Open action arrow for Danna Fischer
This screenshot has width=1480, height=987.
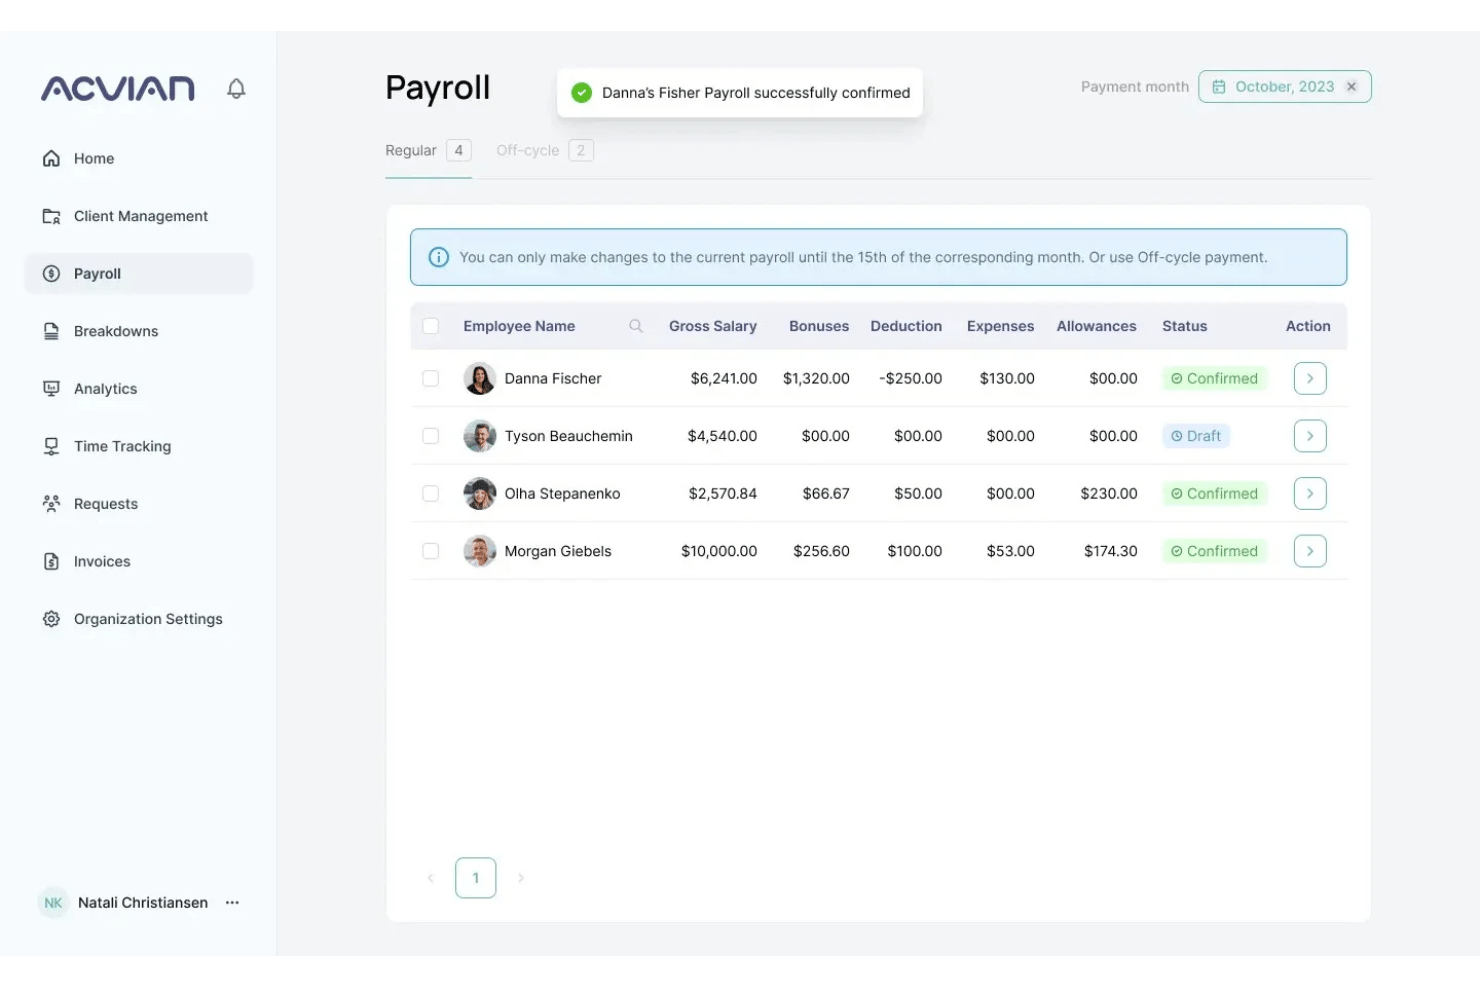click(1310, 378)
